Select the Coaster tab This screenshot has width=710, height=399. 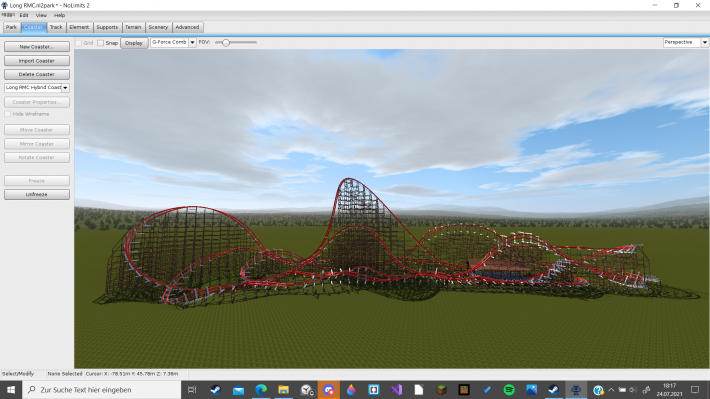pyautogui.click(x=33, y=27)
